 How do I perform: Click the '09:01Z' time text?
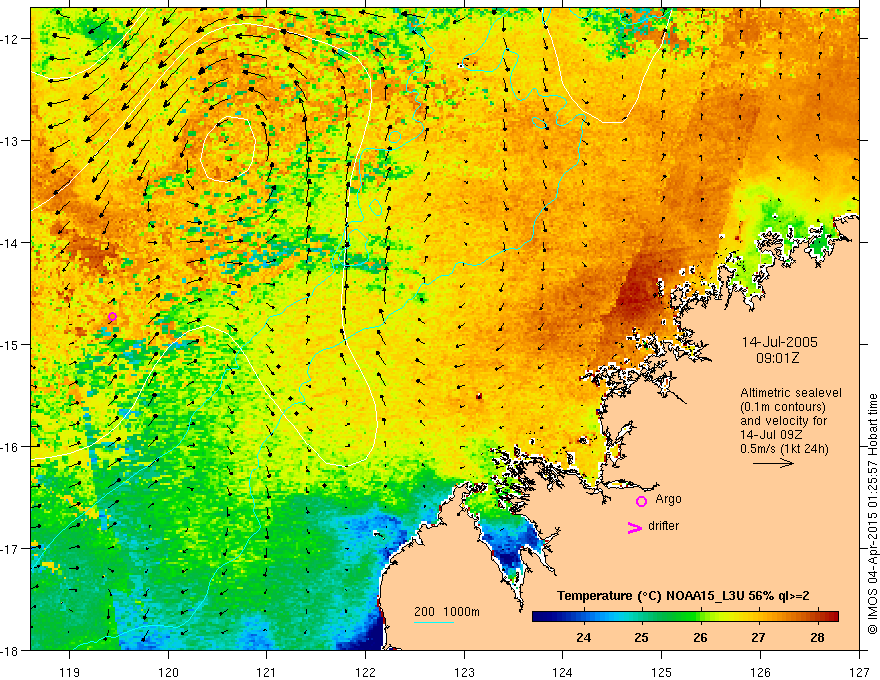[777, 358]
